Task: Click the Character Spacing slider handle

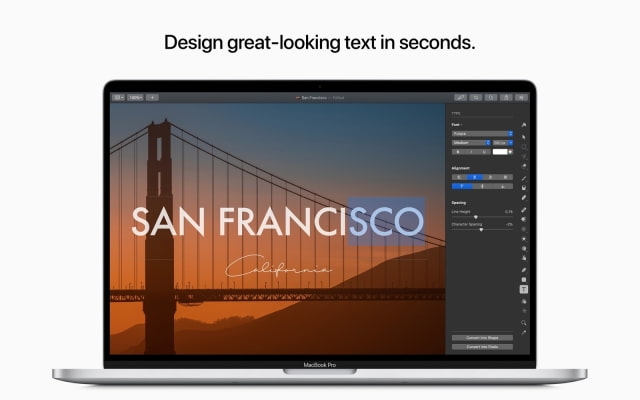Action: (481, 230)
